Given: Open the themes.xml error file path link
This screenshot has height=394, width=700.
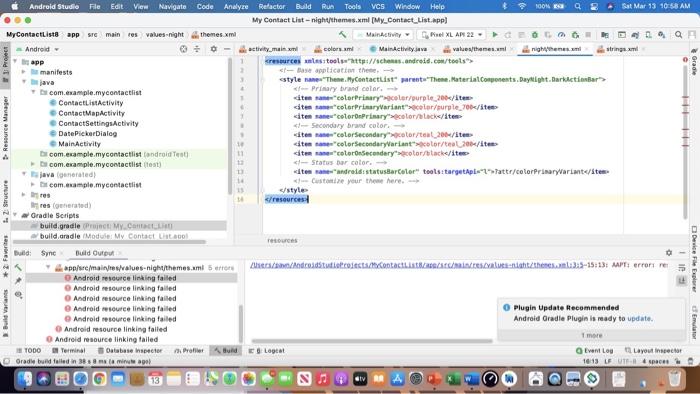Looking at the screenshot, I should click(x=417, y=265).
